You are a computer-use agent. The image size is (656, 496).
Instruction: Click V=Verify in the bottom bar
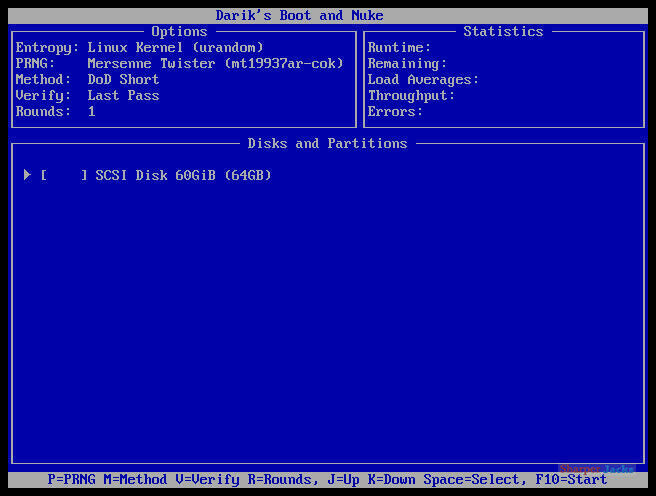coord(207,479)
